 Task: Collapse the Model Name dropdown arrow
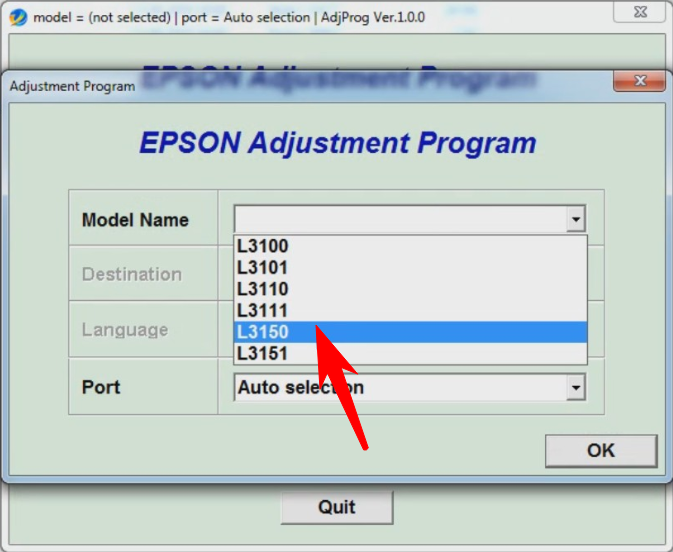tap(575, 219)
